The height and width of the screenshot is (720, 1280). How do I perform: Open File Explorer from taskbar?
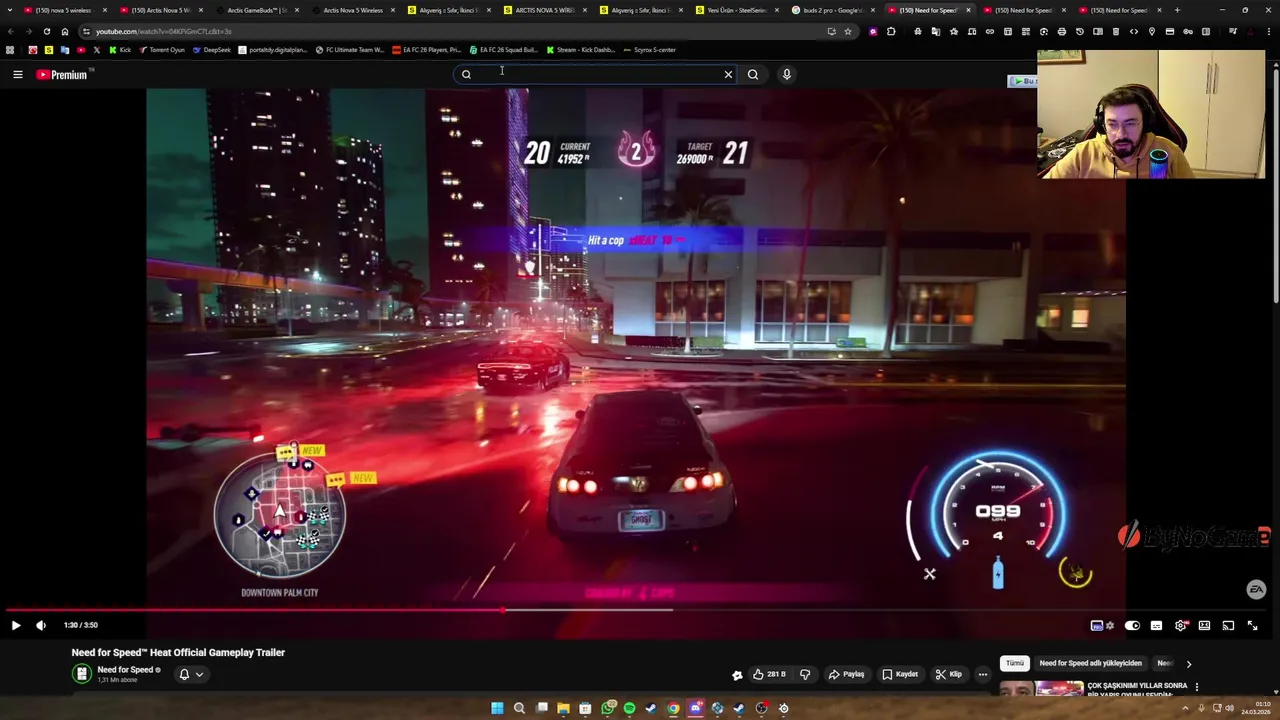pyautogui.click(x=563, y=708)
